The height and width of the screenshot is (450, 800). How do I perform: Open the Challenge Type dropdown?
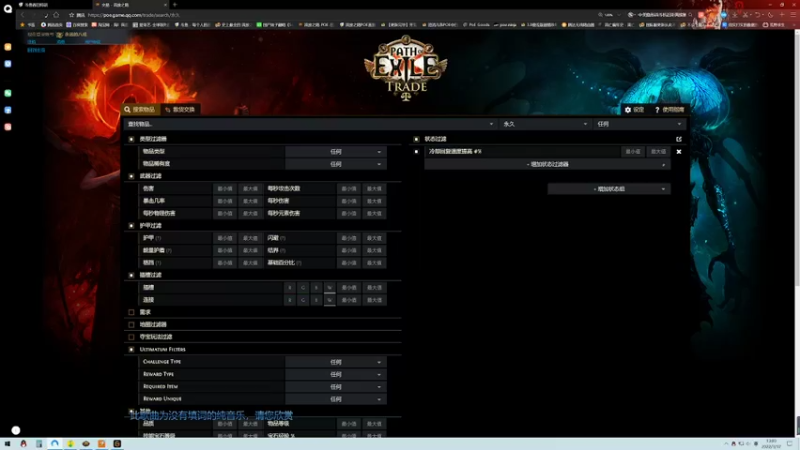[335, 362]
